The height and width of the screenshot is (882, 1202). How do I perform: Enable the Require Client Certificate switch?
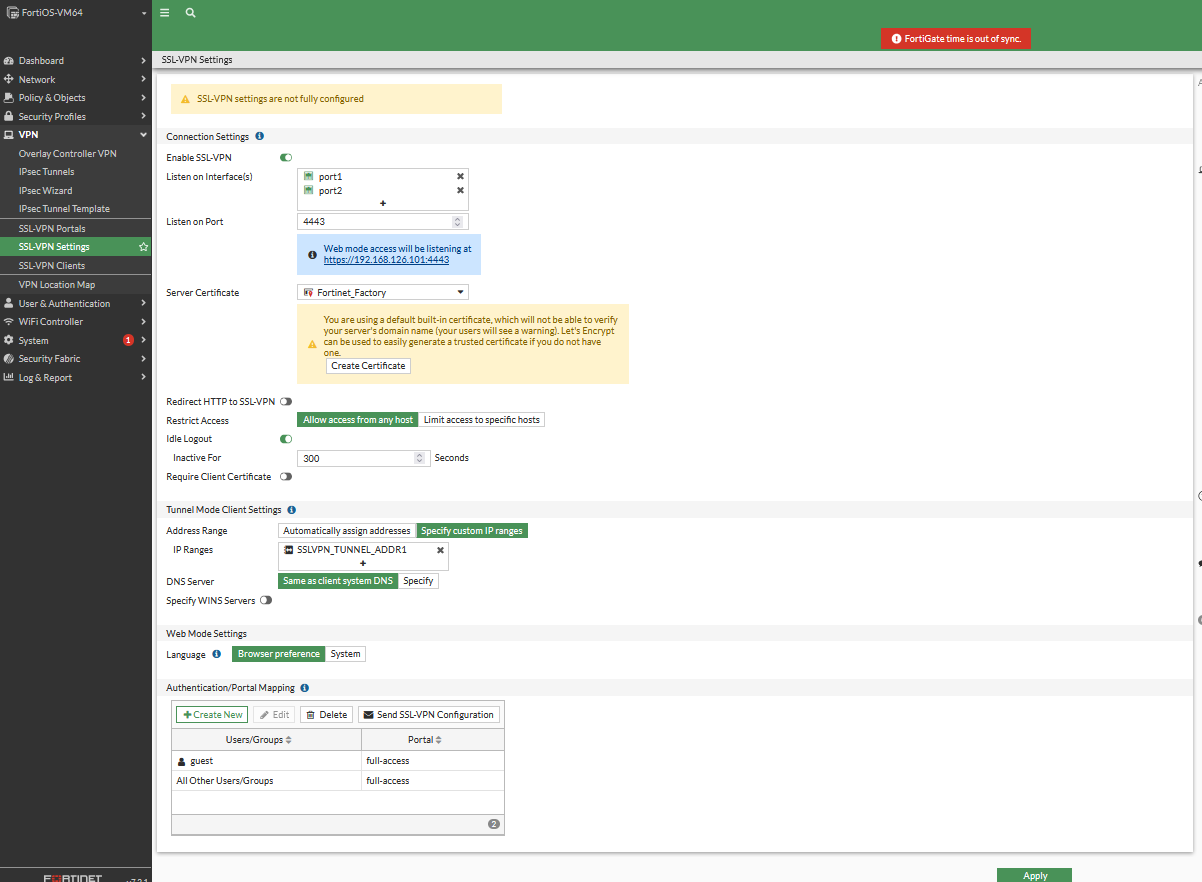click(286, 477)
